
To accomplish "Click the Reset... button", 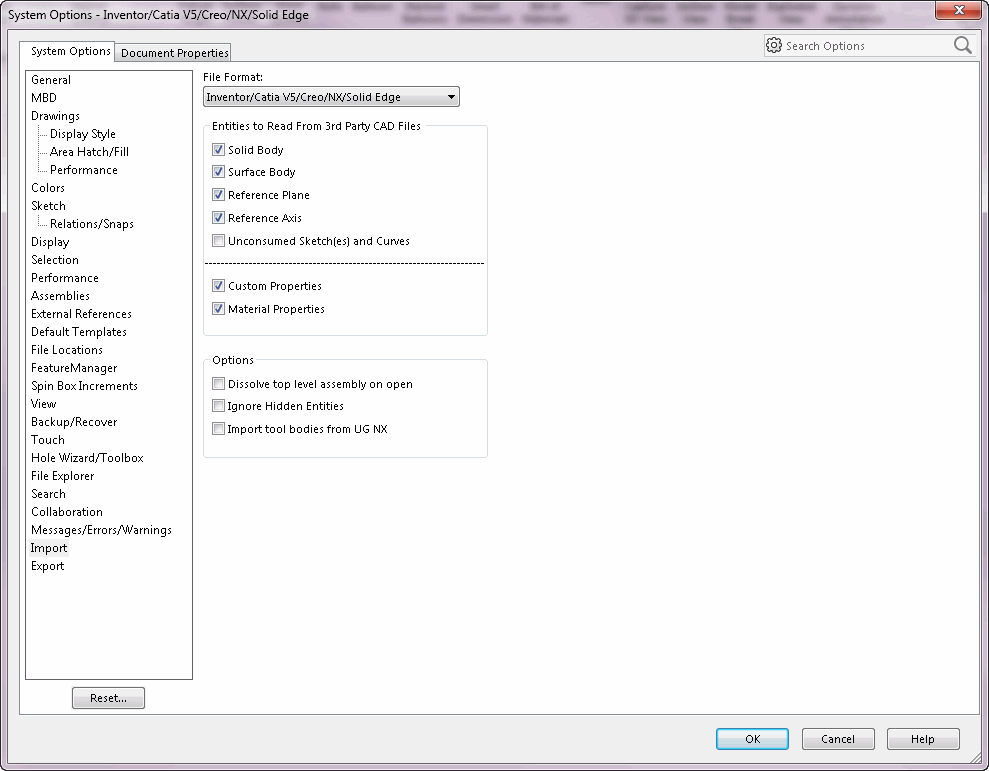I will 108,698.
